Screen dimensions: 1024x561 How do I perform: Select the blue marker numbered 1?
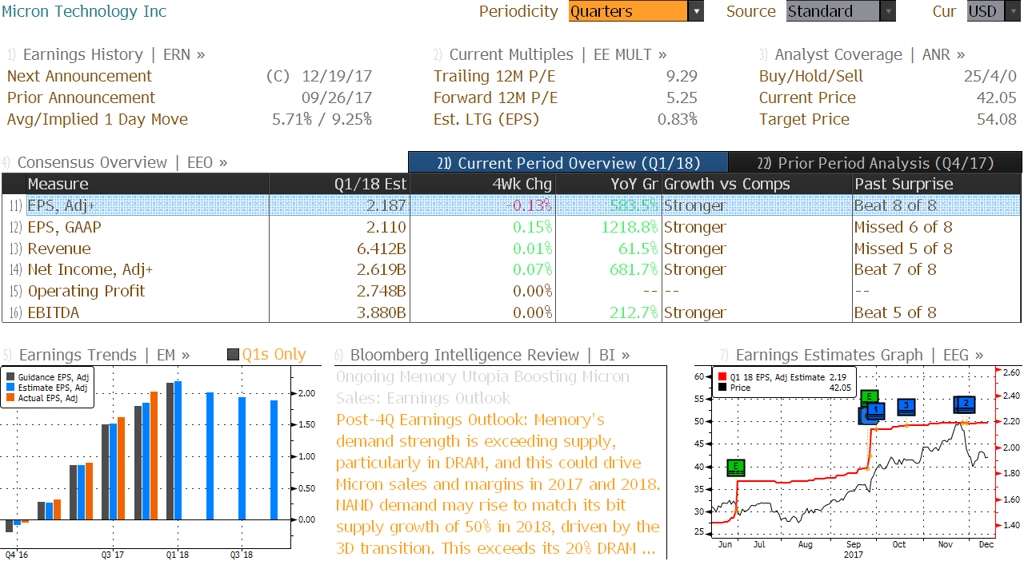[x=875, y=409]
